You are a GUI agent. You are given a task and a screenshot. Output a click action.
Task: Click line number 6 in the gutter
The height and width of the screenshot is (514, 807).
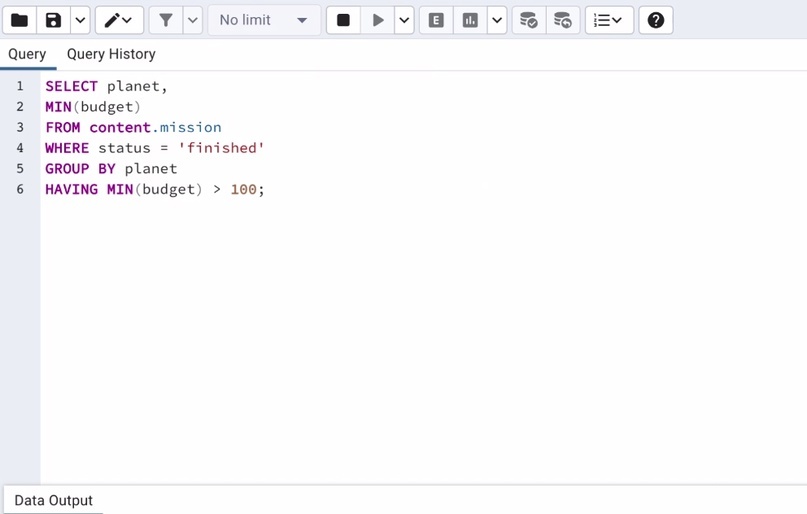tap(20, 189)
